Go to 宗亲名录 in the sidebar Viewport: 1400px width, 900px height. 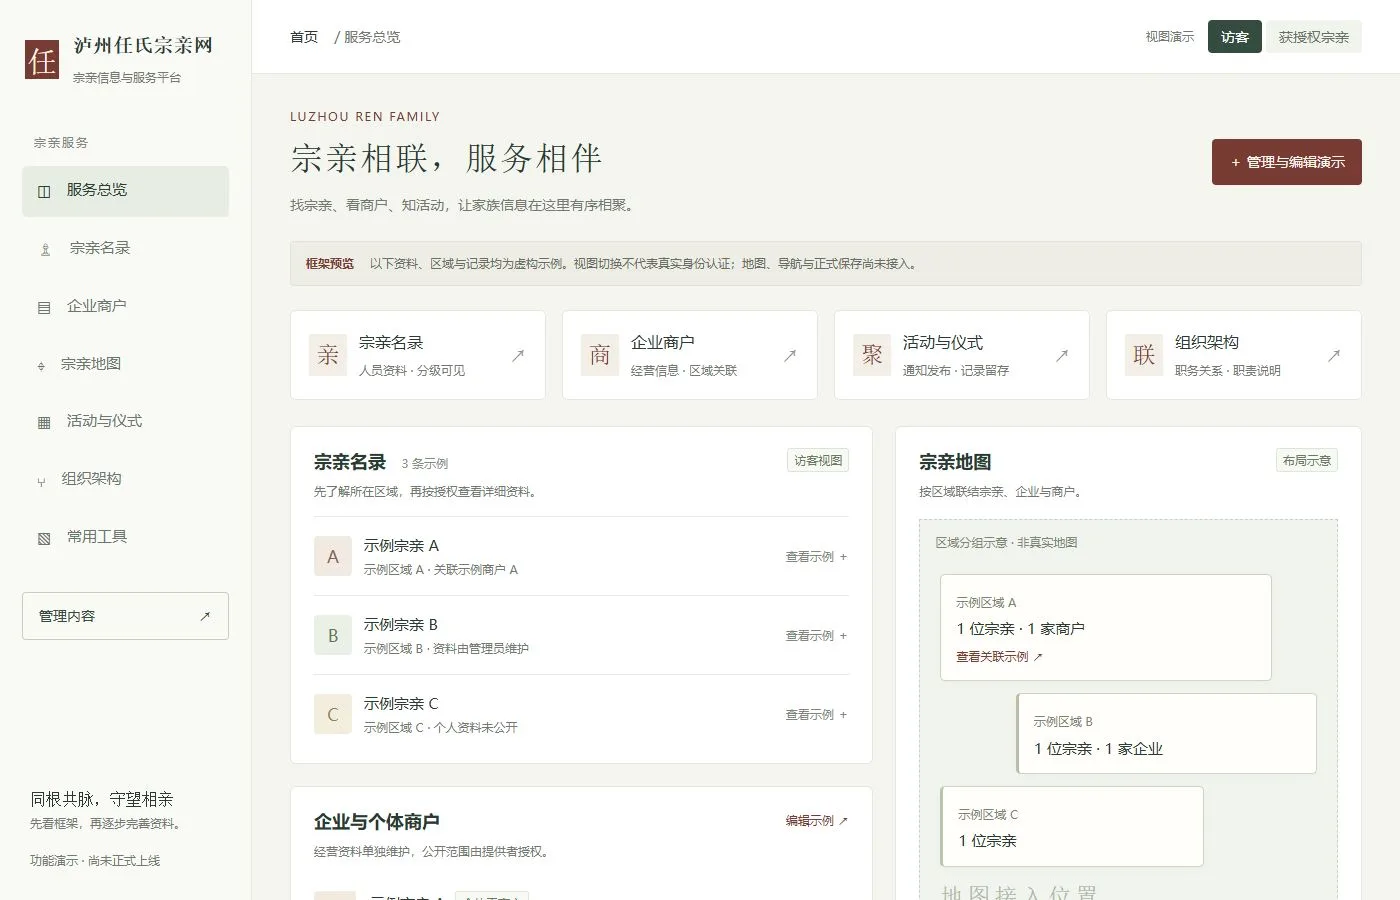pos(126,248)
